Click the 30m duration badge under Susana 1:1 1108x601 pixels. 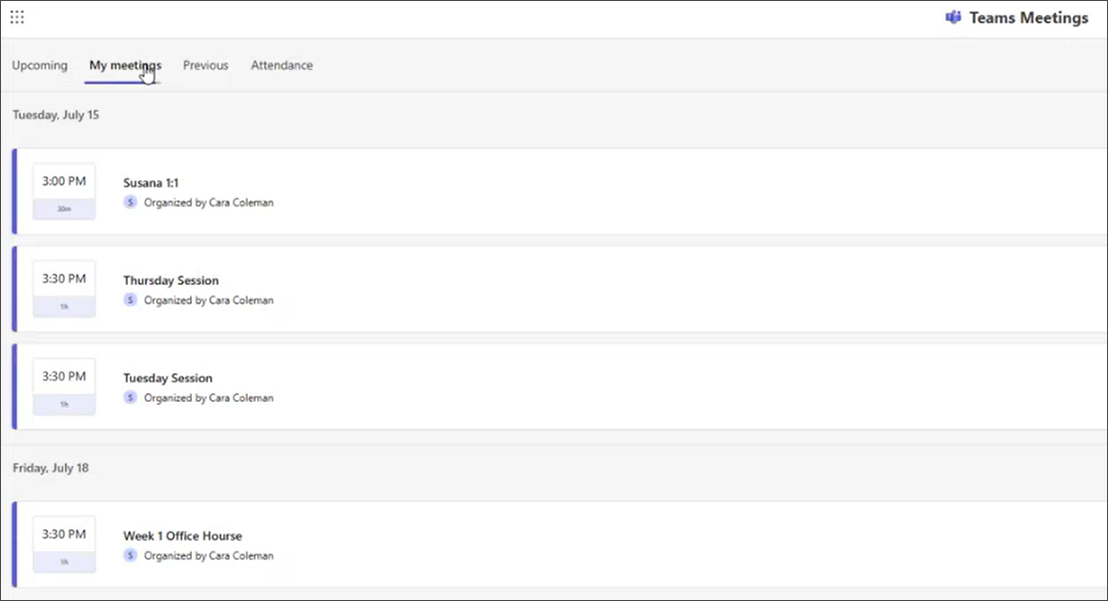point(64,208)
